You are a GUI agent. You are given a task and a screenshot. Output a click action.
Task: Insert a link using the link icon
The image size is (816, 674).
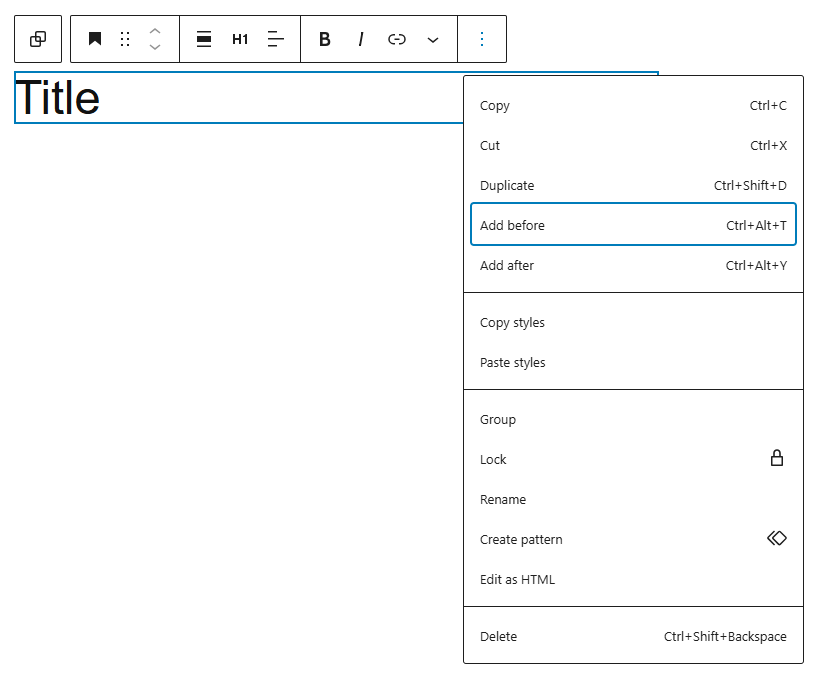[x=397, y=39]
